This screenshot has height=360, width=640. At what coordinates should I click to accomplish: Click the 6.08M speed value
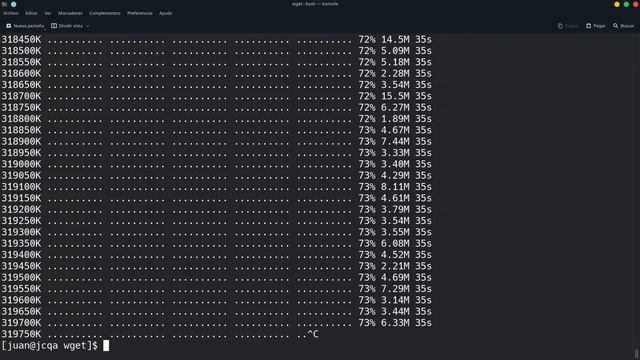pos(395,244)
